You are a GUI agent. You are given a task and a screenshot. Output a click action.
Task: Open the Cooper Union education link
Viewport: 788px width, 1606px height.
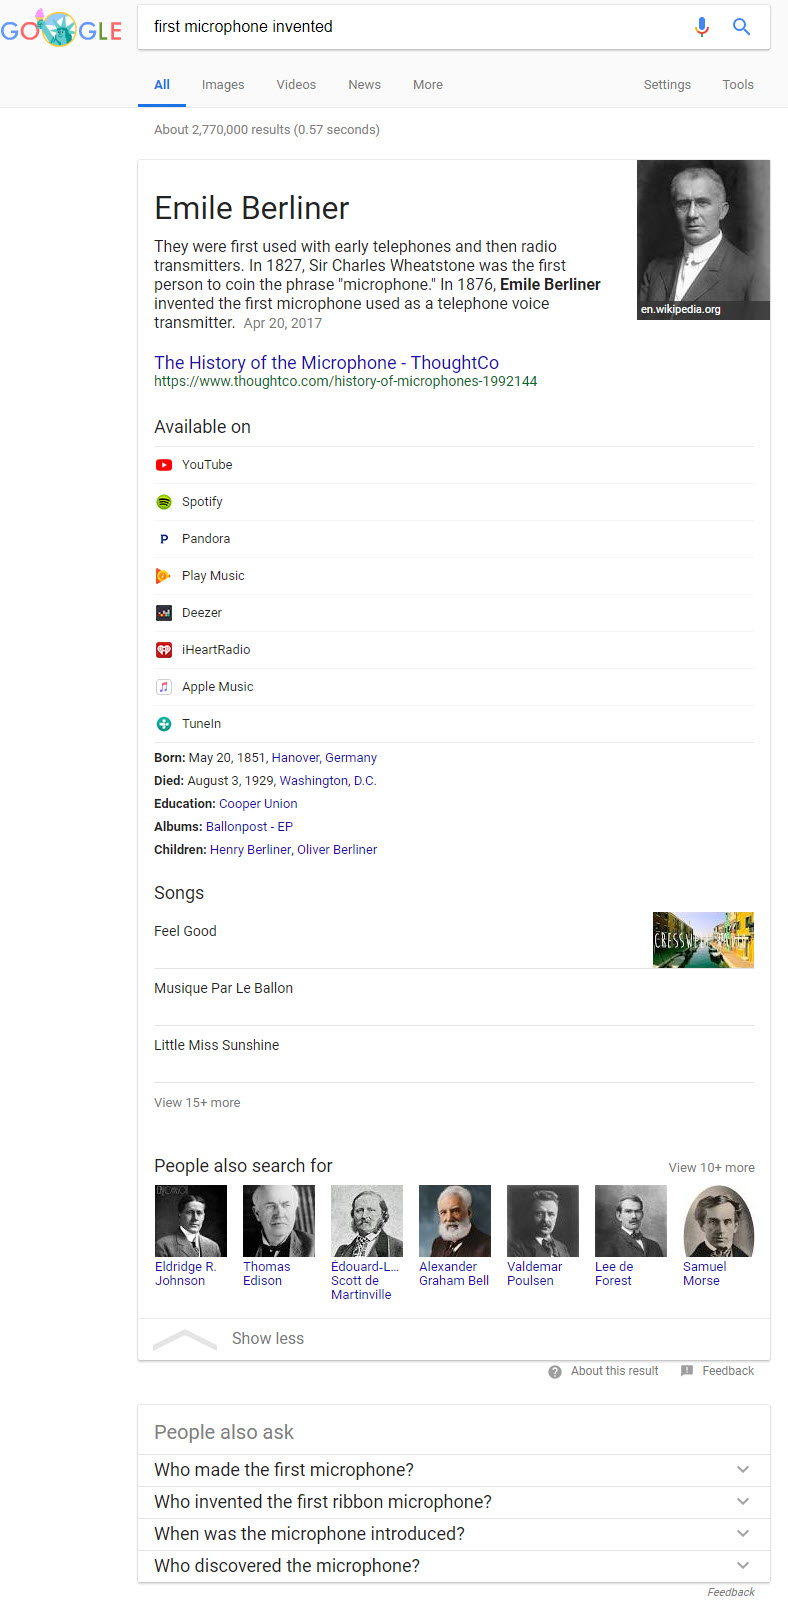tap(258, 804)
